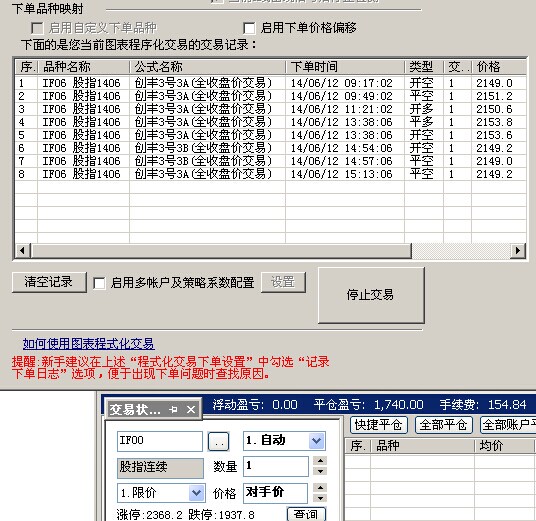Toggle 启用多帐户及策略系数配置 checkbox
The height and width of the screenshot is (521, 536).
99,283
